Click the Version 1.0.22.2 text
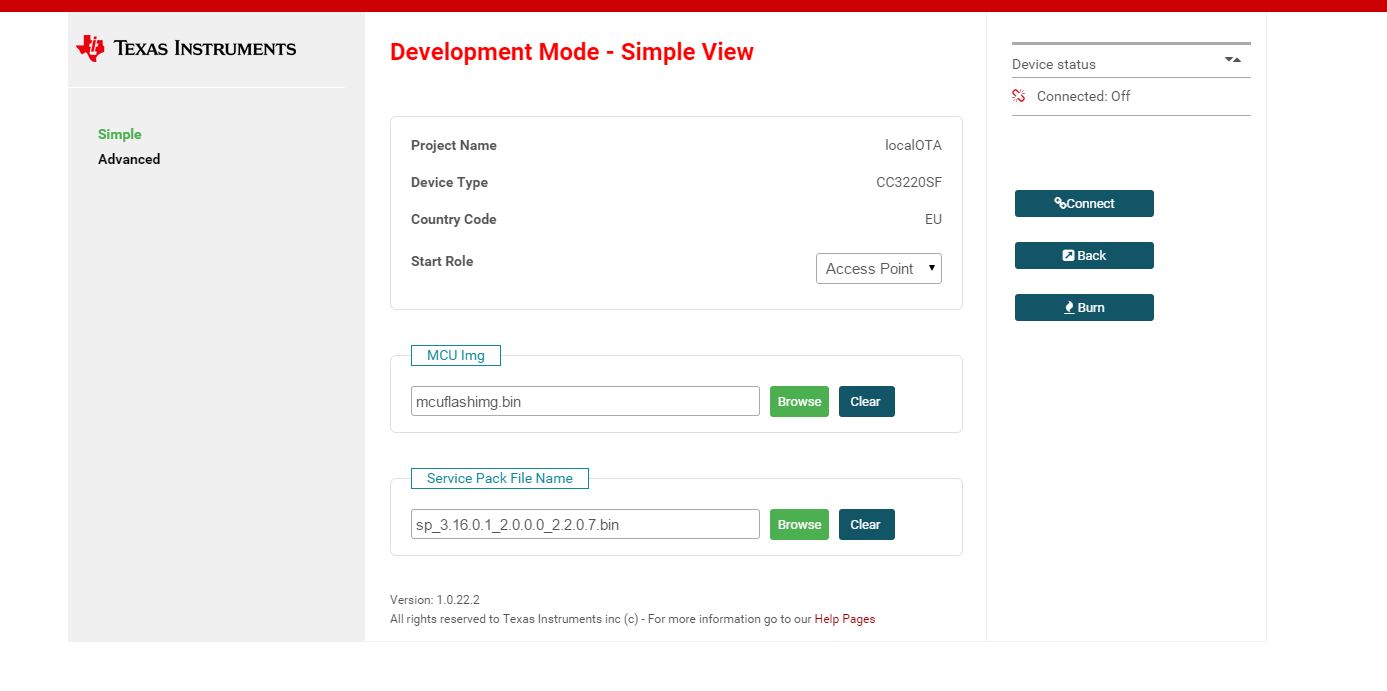Screen dimensions: 1387x691 (x=435, y=600)
